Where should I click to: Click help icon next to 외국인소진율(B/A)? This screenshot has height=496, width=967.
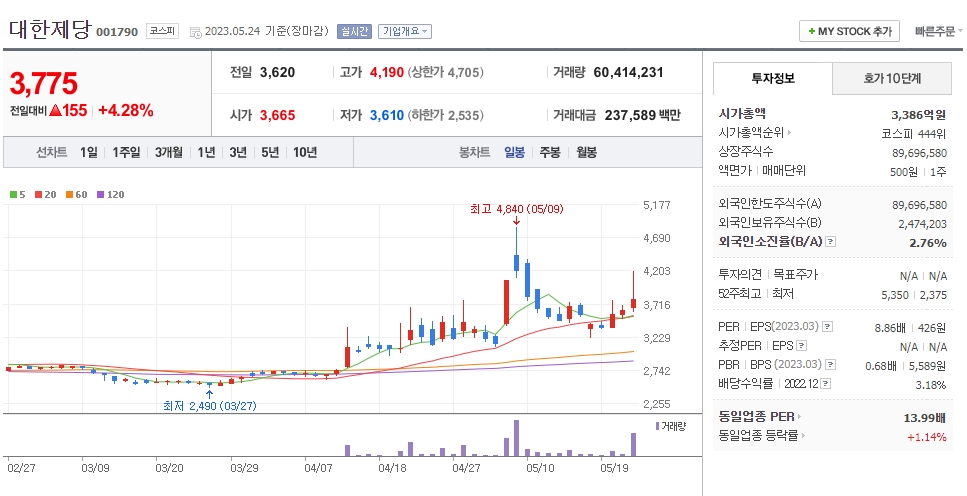(830, 242)
